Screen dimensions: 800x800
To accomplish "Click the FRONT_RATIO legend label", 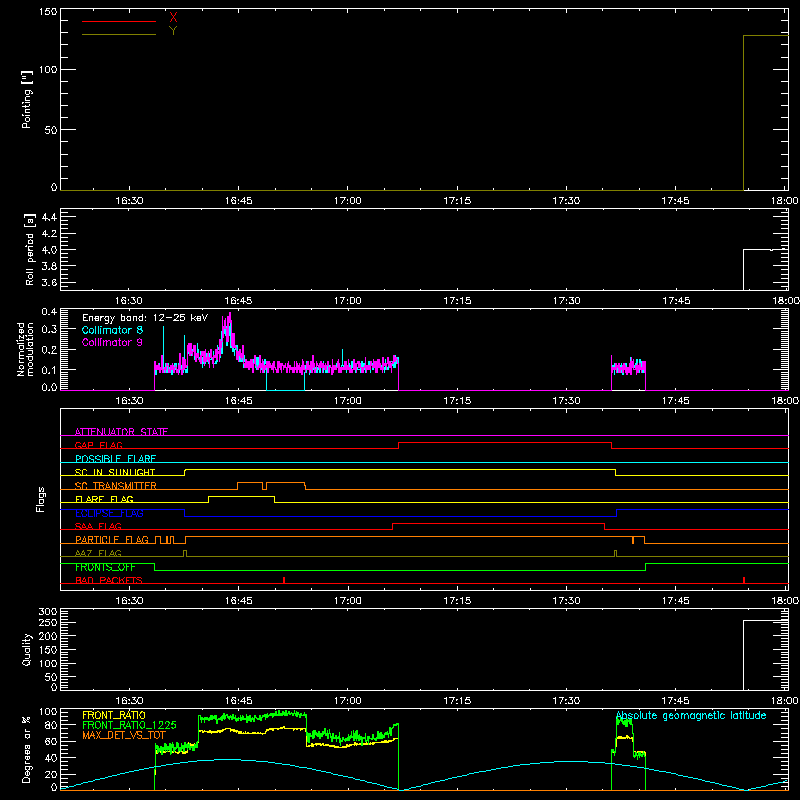I will click(x=114, y=715).
